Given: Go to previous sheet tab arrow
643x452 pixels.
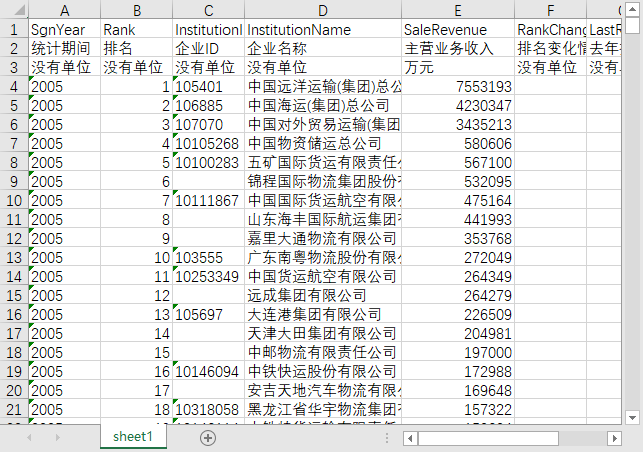Looking at the screenshot, I should [29, 438].
